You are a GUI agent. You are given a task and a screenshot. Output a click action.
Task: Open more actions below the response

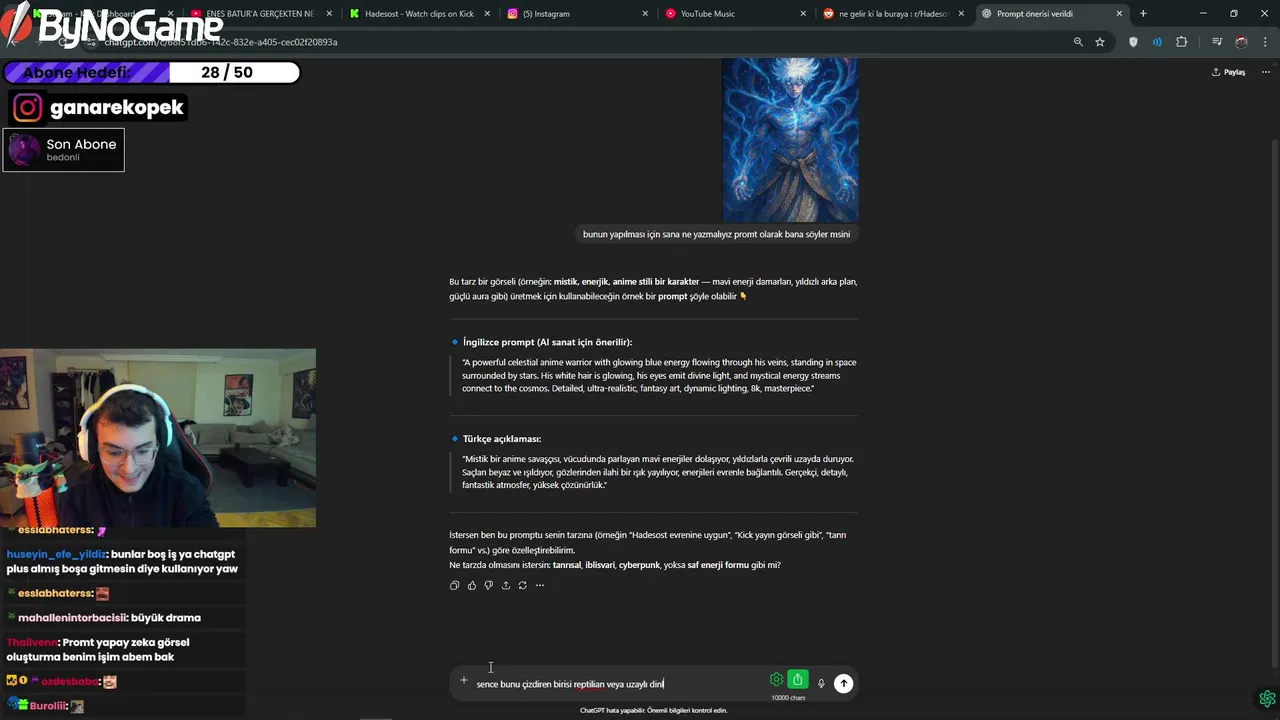pyautogui.click(x=540, y=585)
